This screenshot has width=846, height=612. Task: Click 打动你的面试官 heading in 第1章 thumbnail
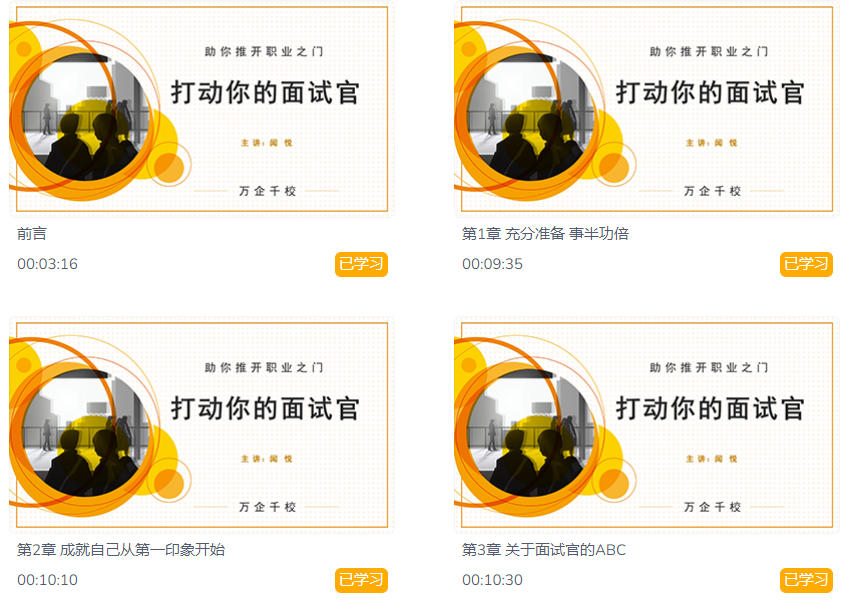710,92
